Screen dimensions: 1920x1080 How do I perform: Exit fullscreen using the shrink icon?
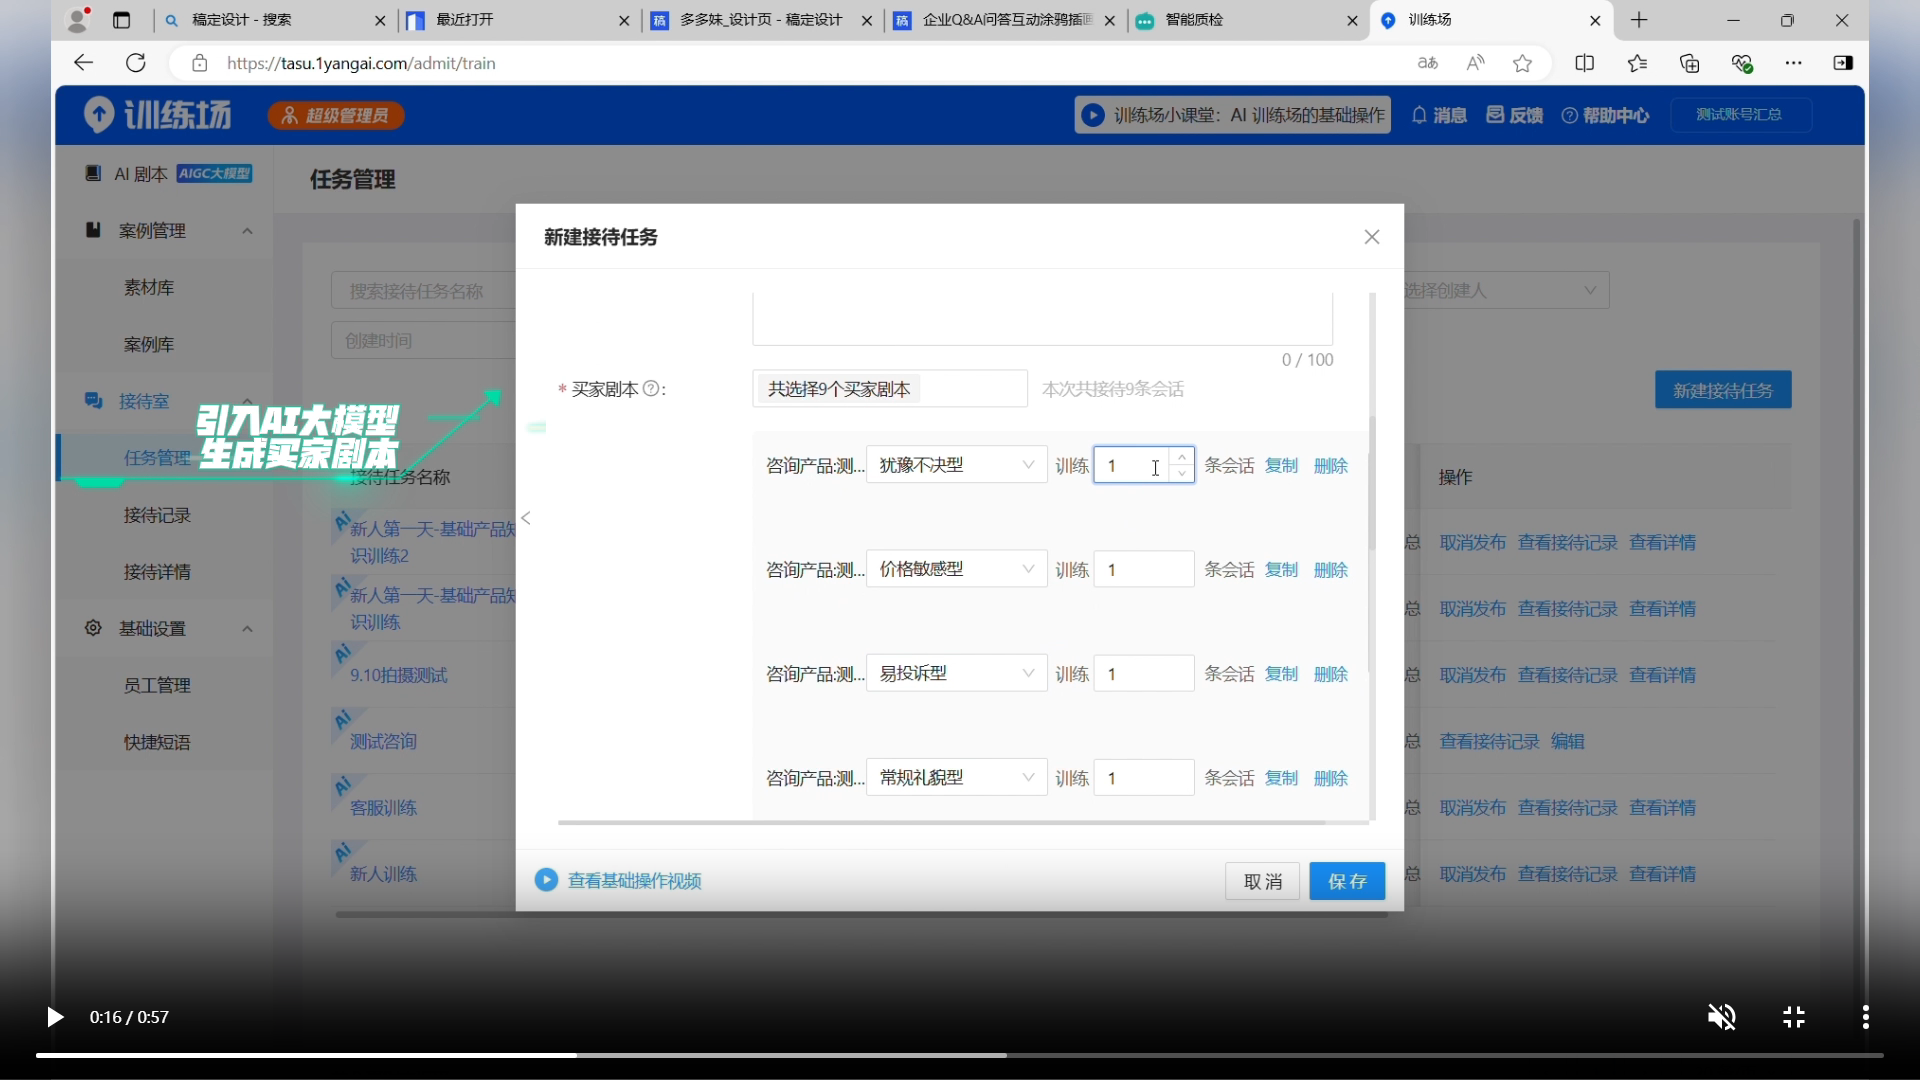coord(1794,1017)
